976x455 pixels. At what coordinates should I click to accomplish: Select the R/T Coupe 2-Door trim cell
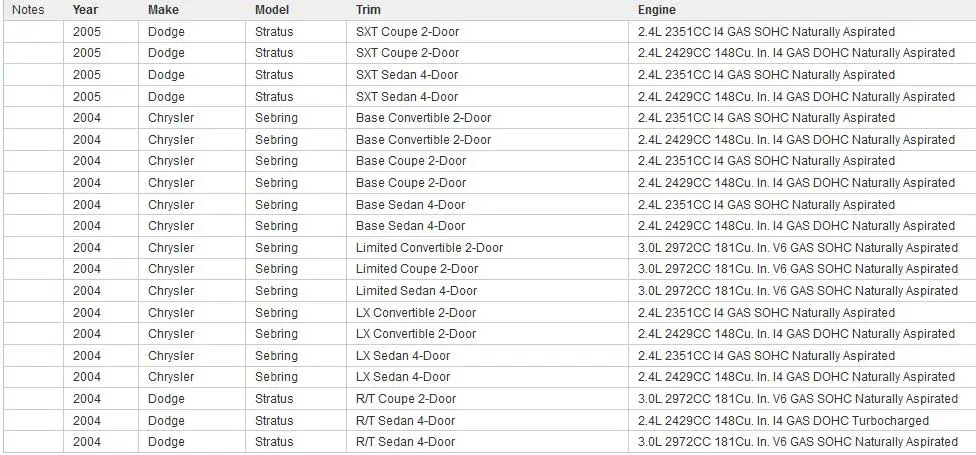[487, 399]
